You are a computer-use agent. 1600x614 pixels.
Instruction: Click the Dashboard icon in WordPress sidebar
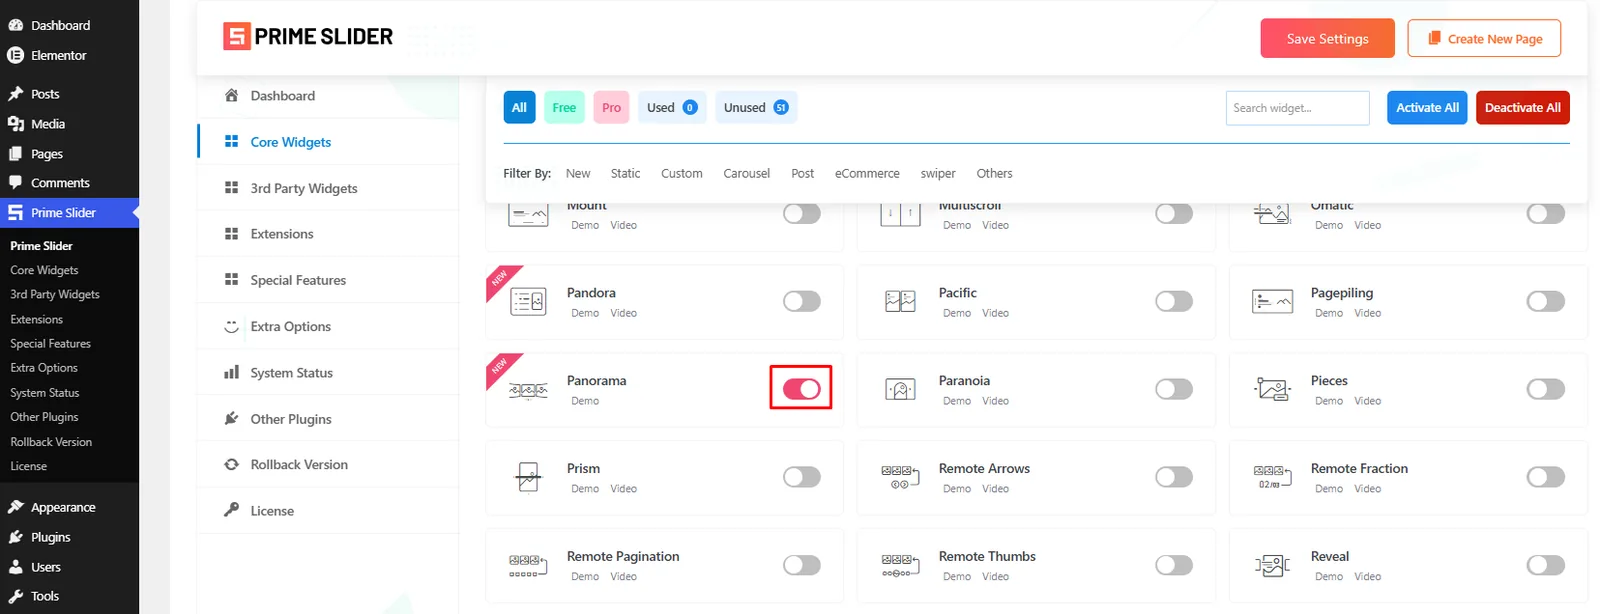[x=16, y=25]
